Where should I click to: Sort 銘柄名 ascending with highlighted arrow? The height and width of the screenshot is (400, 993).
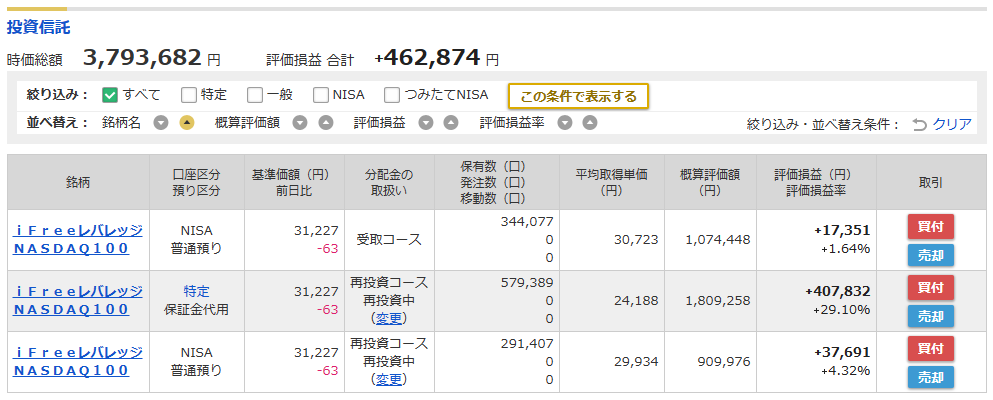click(x=187, y=123)
